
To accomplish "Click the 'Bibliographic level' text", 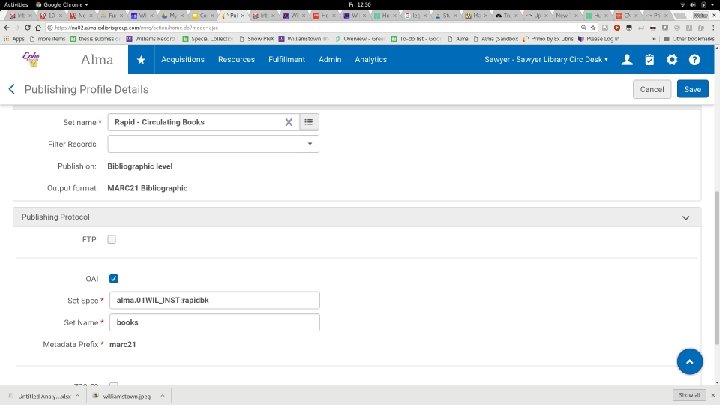I will (140, 166).
